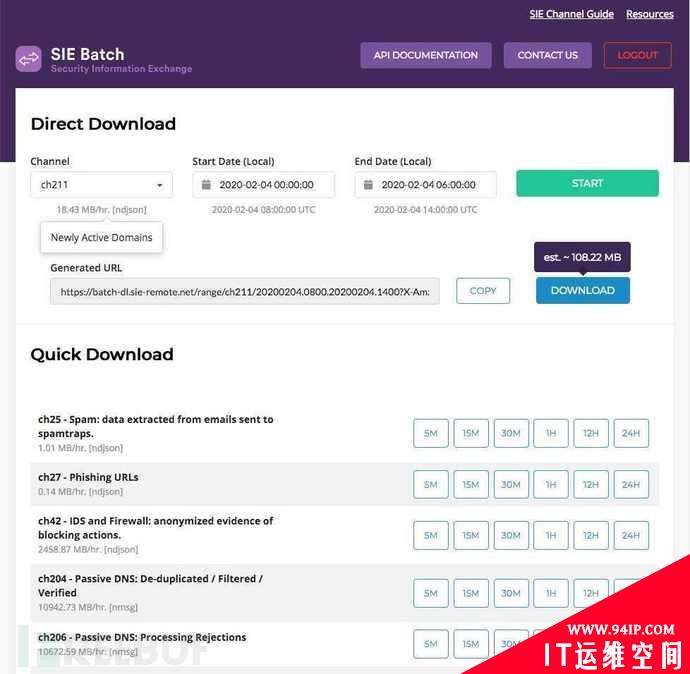Image resolution: width=690 pixels, height=674 pixels.
Task: Download ch25 Spam last 1H
Action: coord(551,433)
